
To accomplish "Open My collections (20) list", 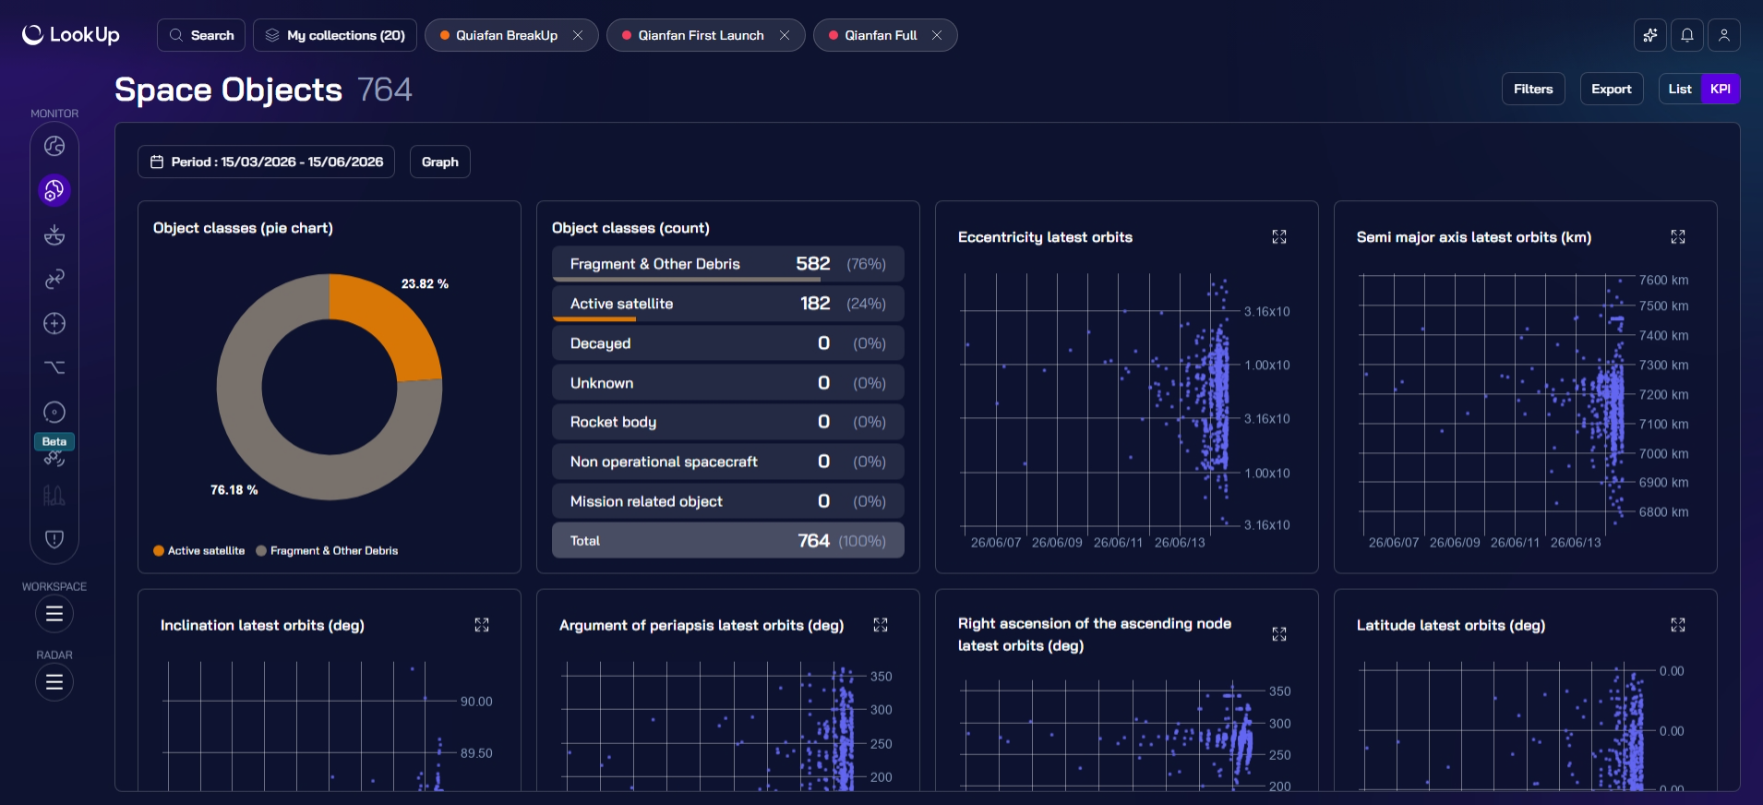I will pyautogui.click(x=335, y=35).
